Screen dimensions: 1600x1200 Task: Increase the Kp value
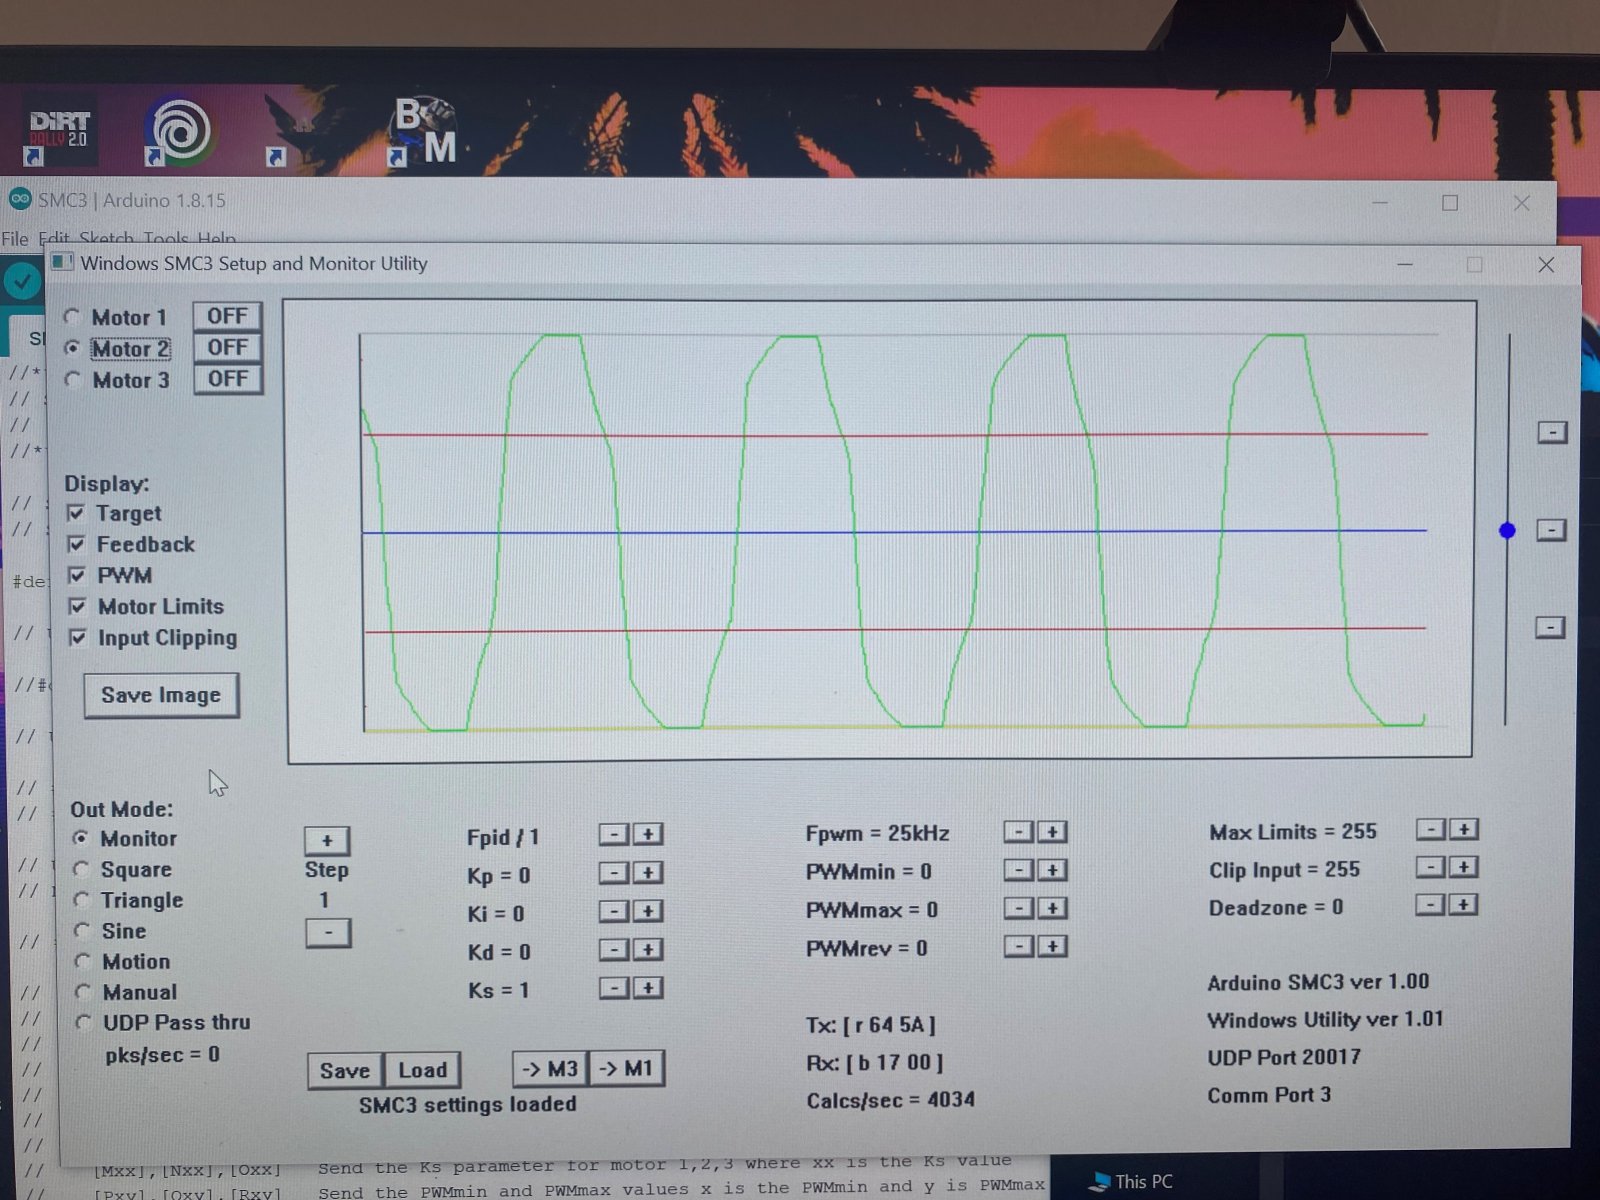click(x=648, y=873)
